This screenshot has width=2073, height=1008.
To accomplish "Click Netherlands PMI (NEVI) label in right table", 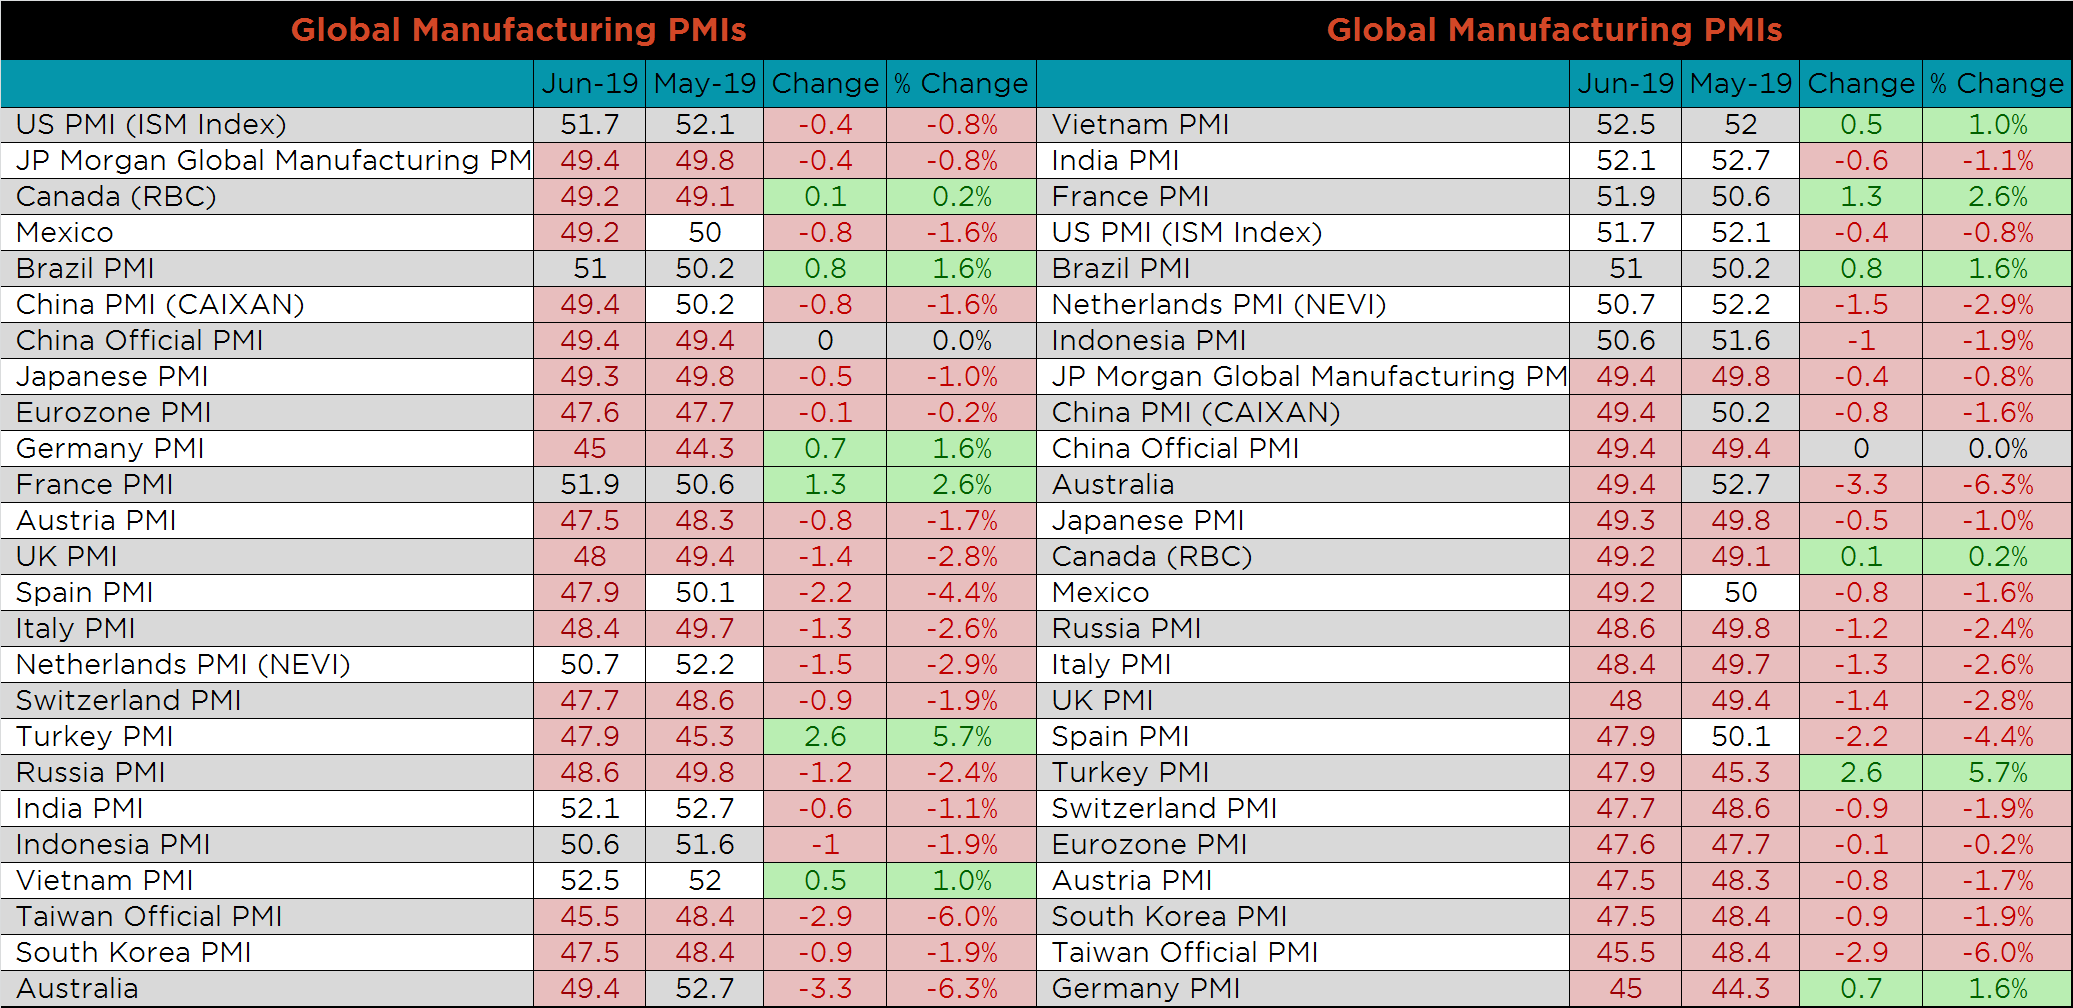I will tap(1218, 305).
